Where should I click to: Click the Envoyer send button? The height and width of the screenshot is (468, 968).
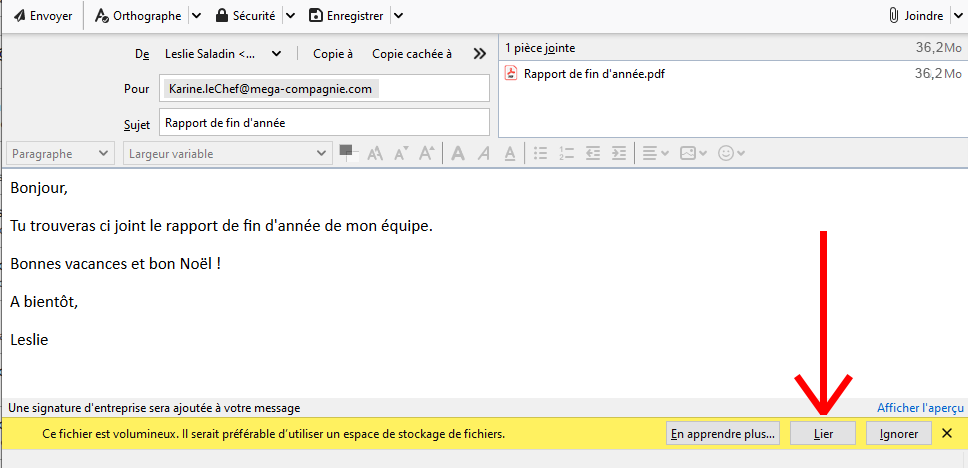click(x=43, y=15)
